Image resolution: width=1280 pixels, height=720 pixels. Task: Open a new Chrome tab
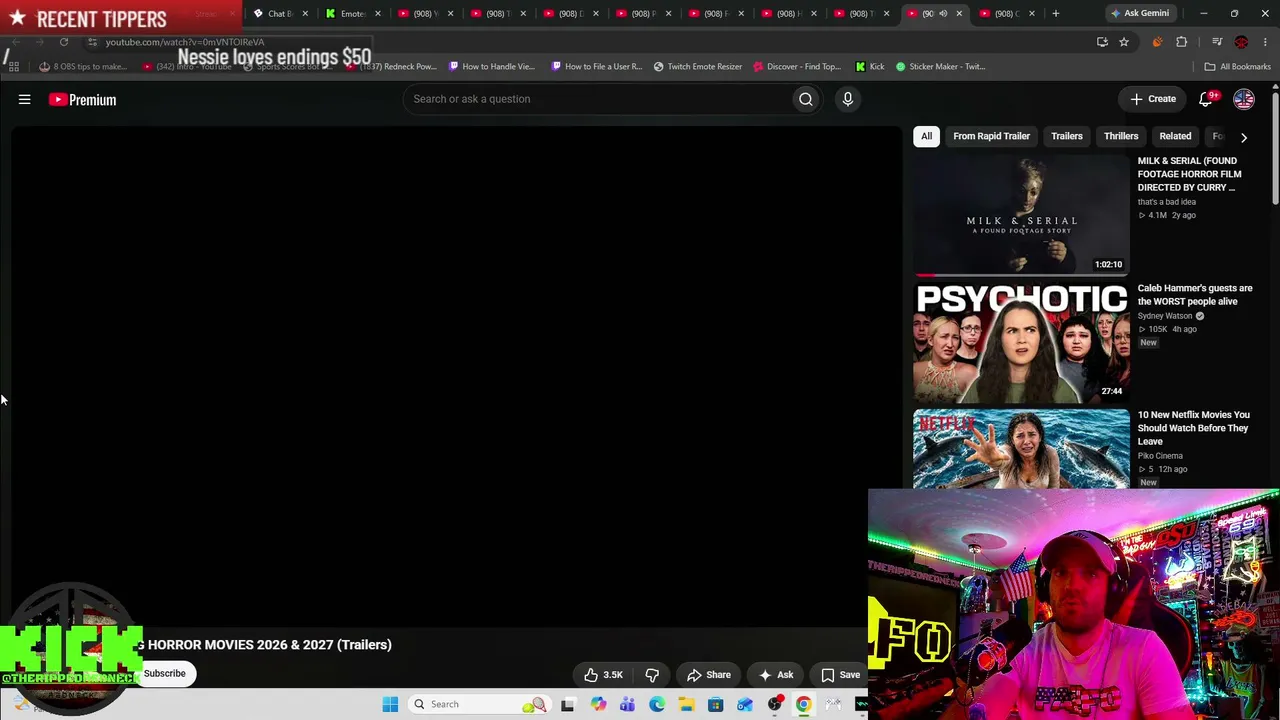[1056, 13]
